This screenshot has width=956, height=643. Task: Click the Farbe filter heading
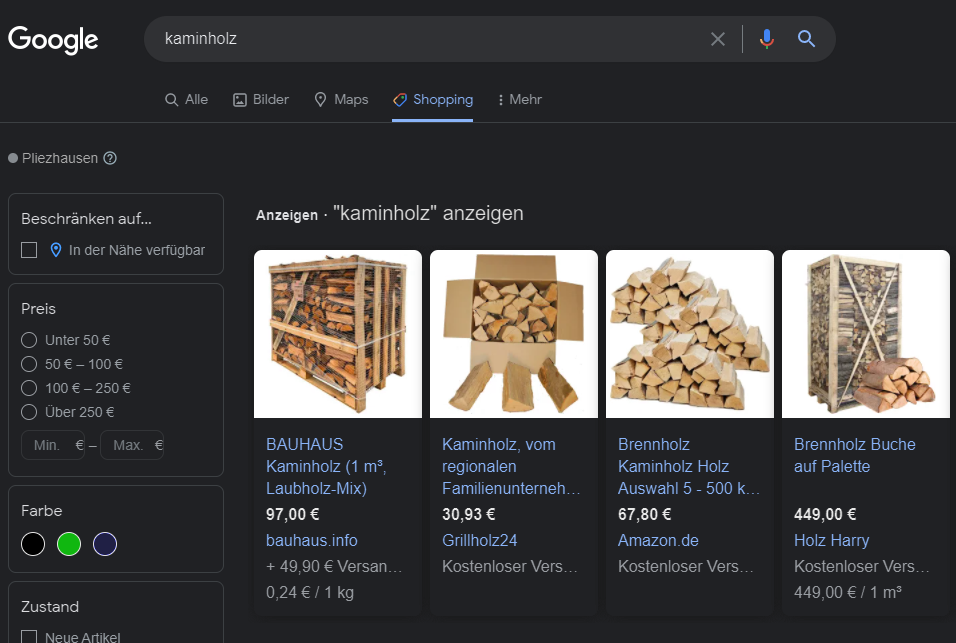click(x=41, y=511)
